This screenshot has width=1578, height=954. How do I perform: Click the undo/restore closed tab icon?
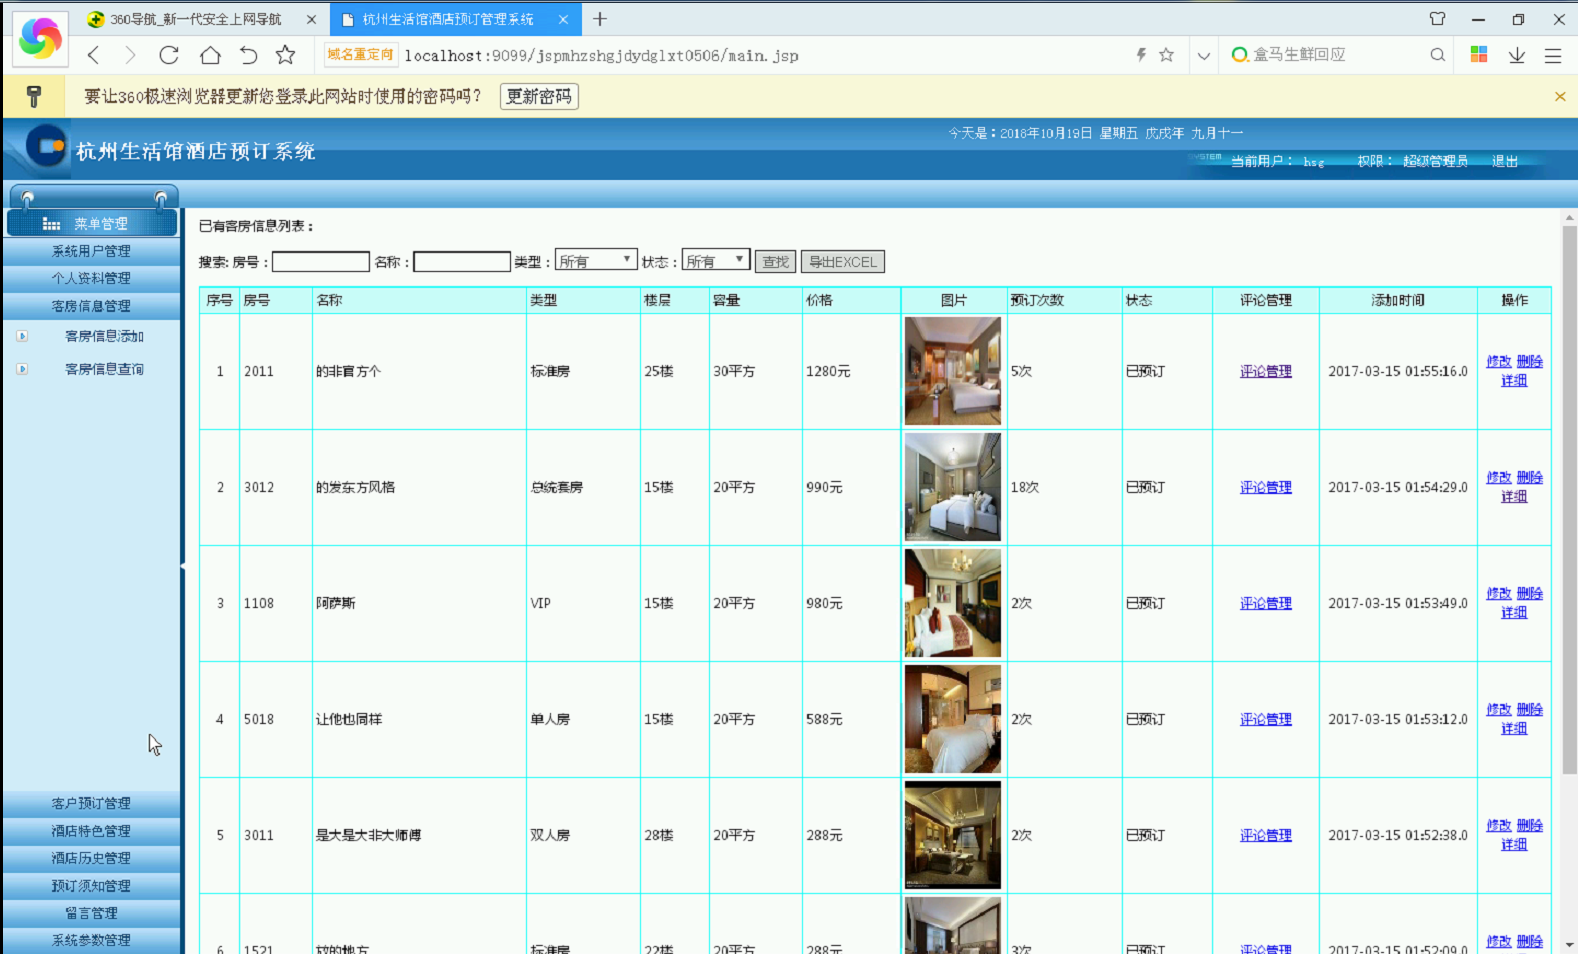[248, 55]
